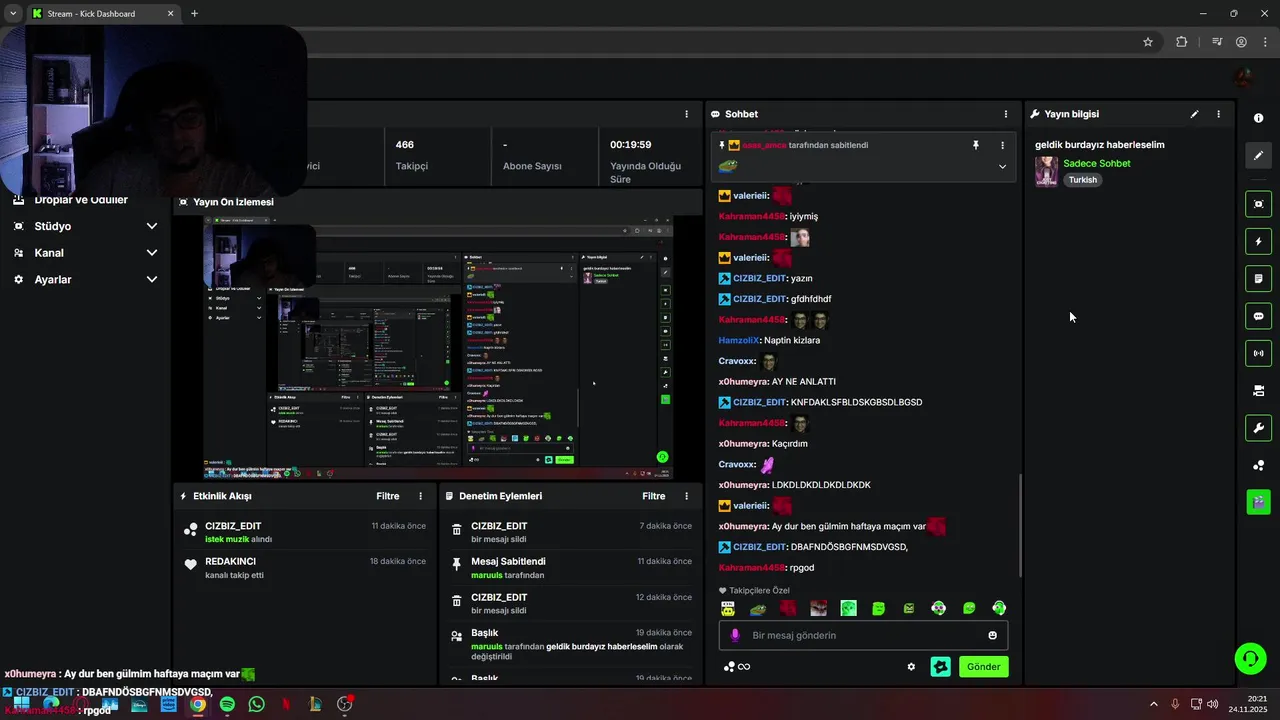Open the stats panel three-dot menu
The width and height of the screenshot is (1280, 720).
pyautogui.click(x=686, y=114)
